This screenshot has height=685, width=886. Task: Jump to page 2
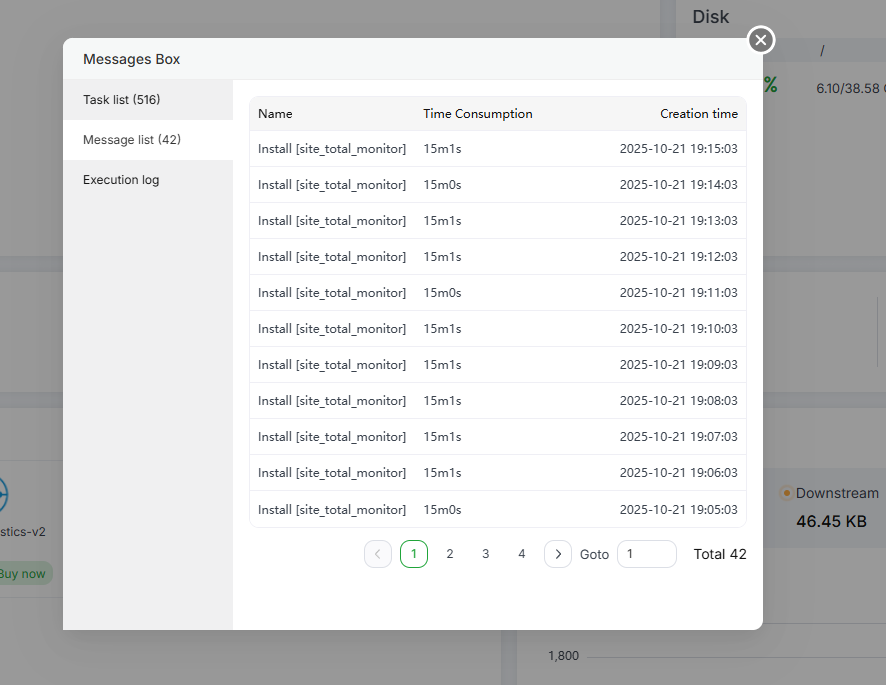pos(450,554)
